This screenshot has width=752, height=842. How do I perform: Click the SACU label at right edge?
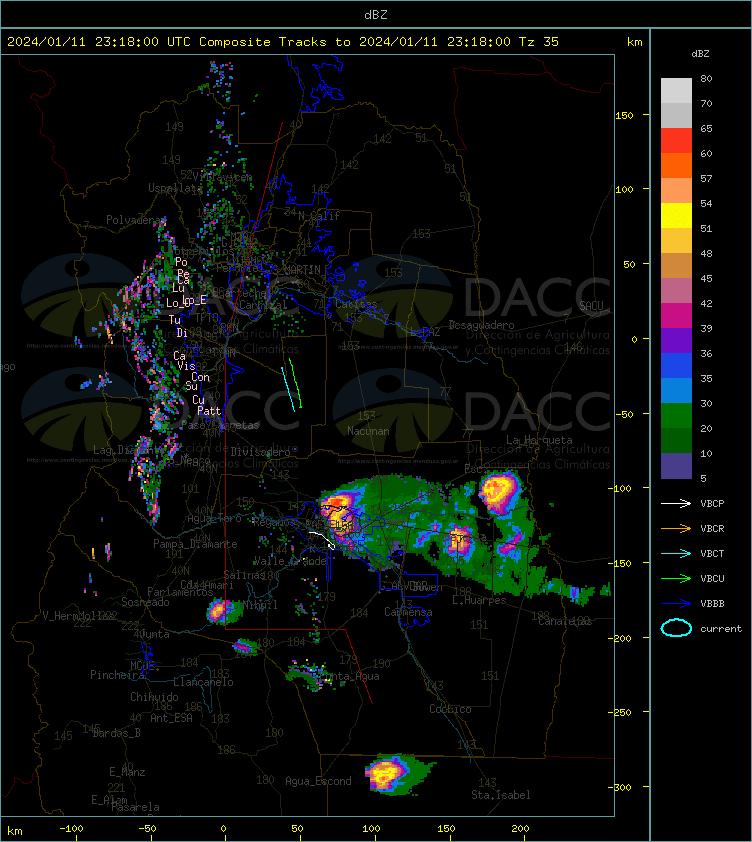[591, 306]
